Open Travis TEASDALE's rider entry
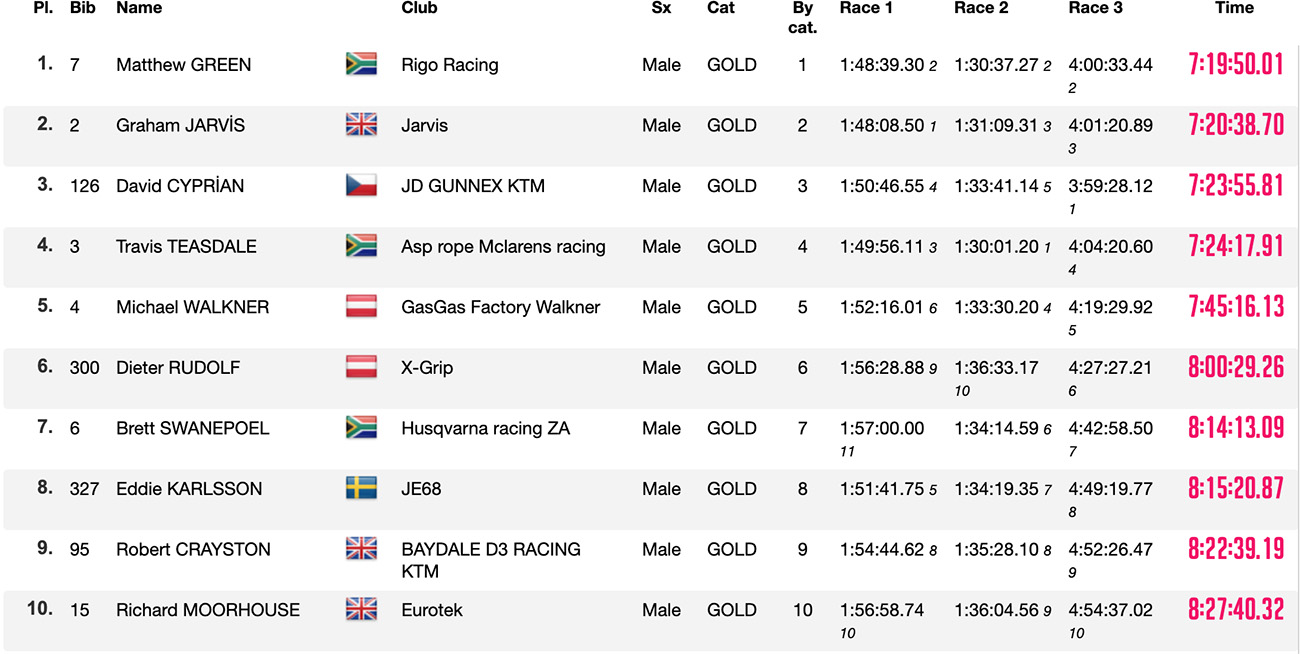The width and height of the screenshot is (1300, 654). [x=186, y=247]
